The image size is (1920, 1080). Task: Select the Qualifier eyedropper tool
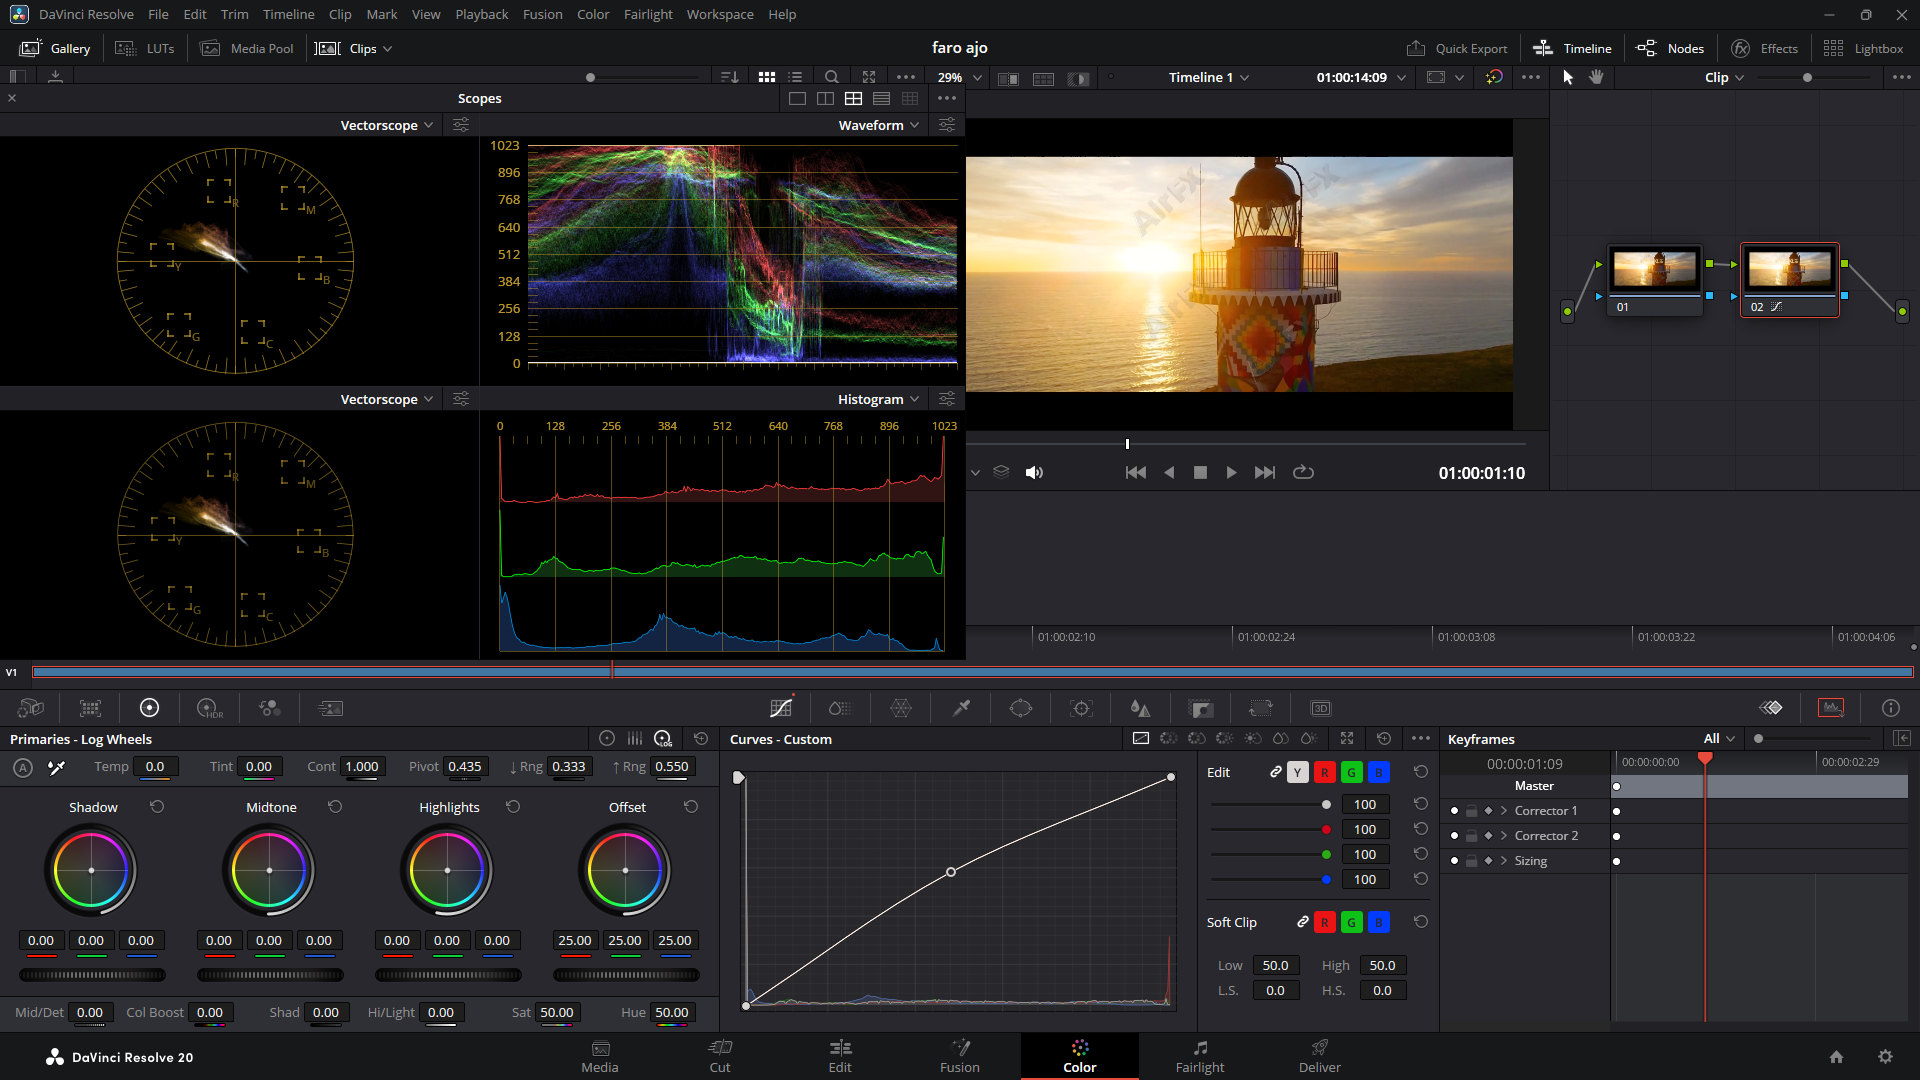click(961, 708)
